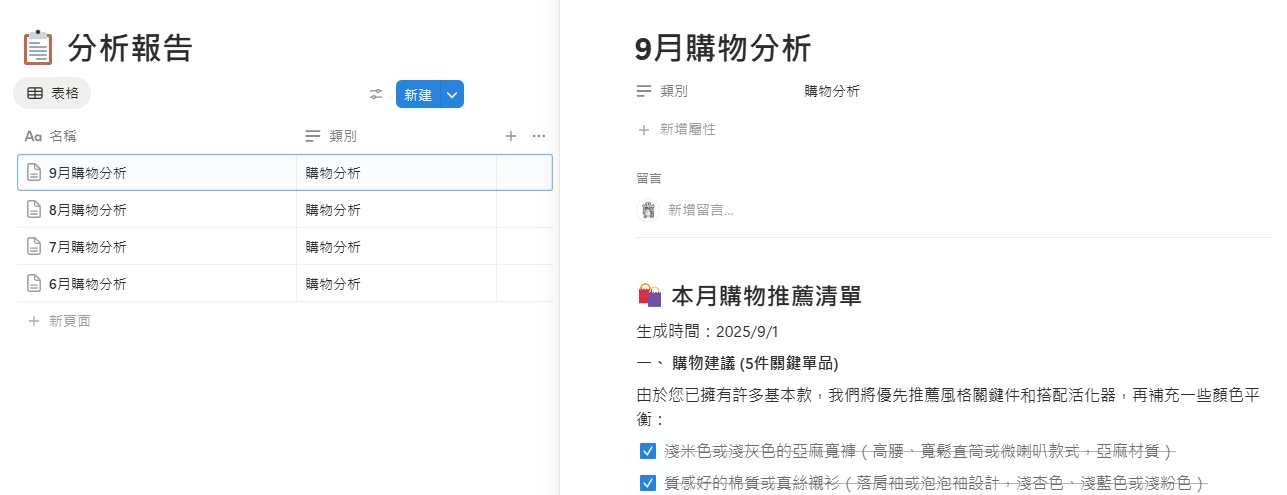Click 新增屬性 to add a property
1287x495 pixels.
click(x=687, y=129)
